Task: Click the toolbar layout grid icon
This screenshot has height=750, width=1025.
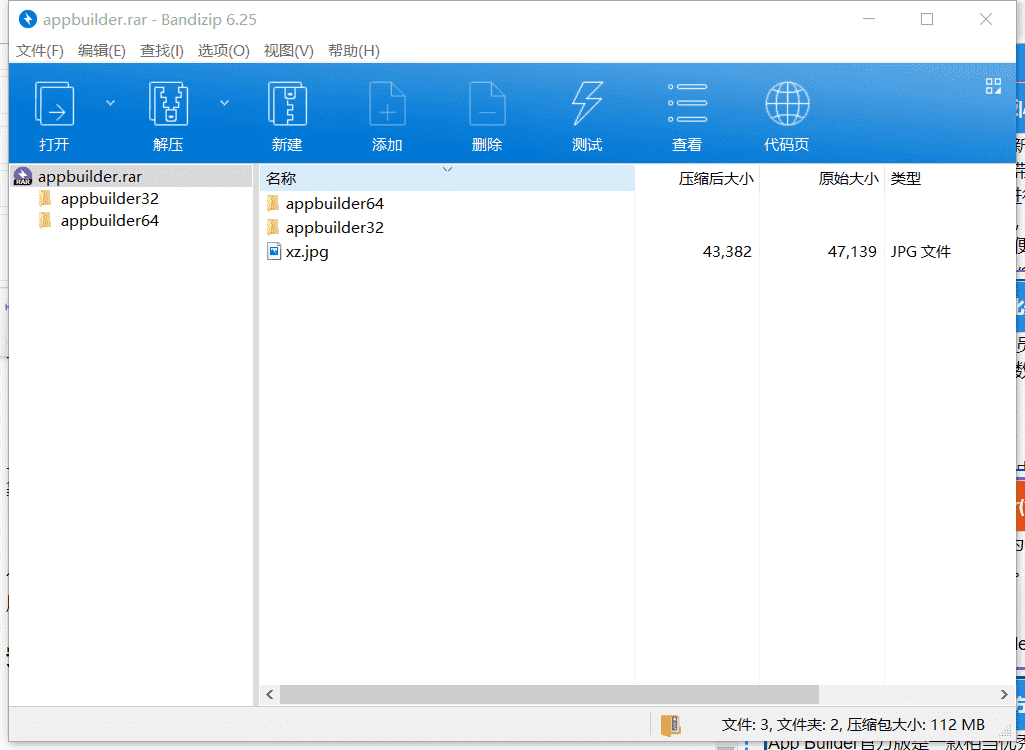Action: [x=994, y=86]
